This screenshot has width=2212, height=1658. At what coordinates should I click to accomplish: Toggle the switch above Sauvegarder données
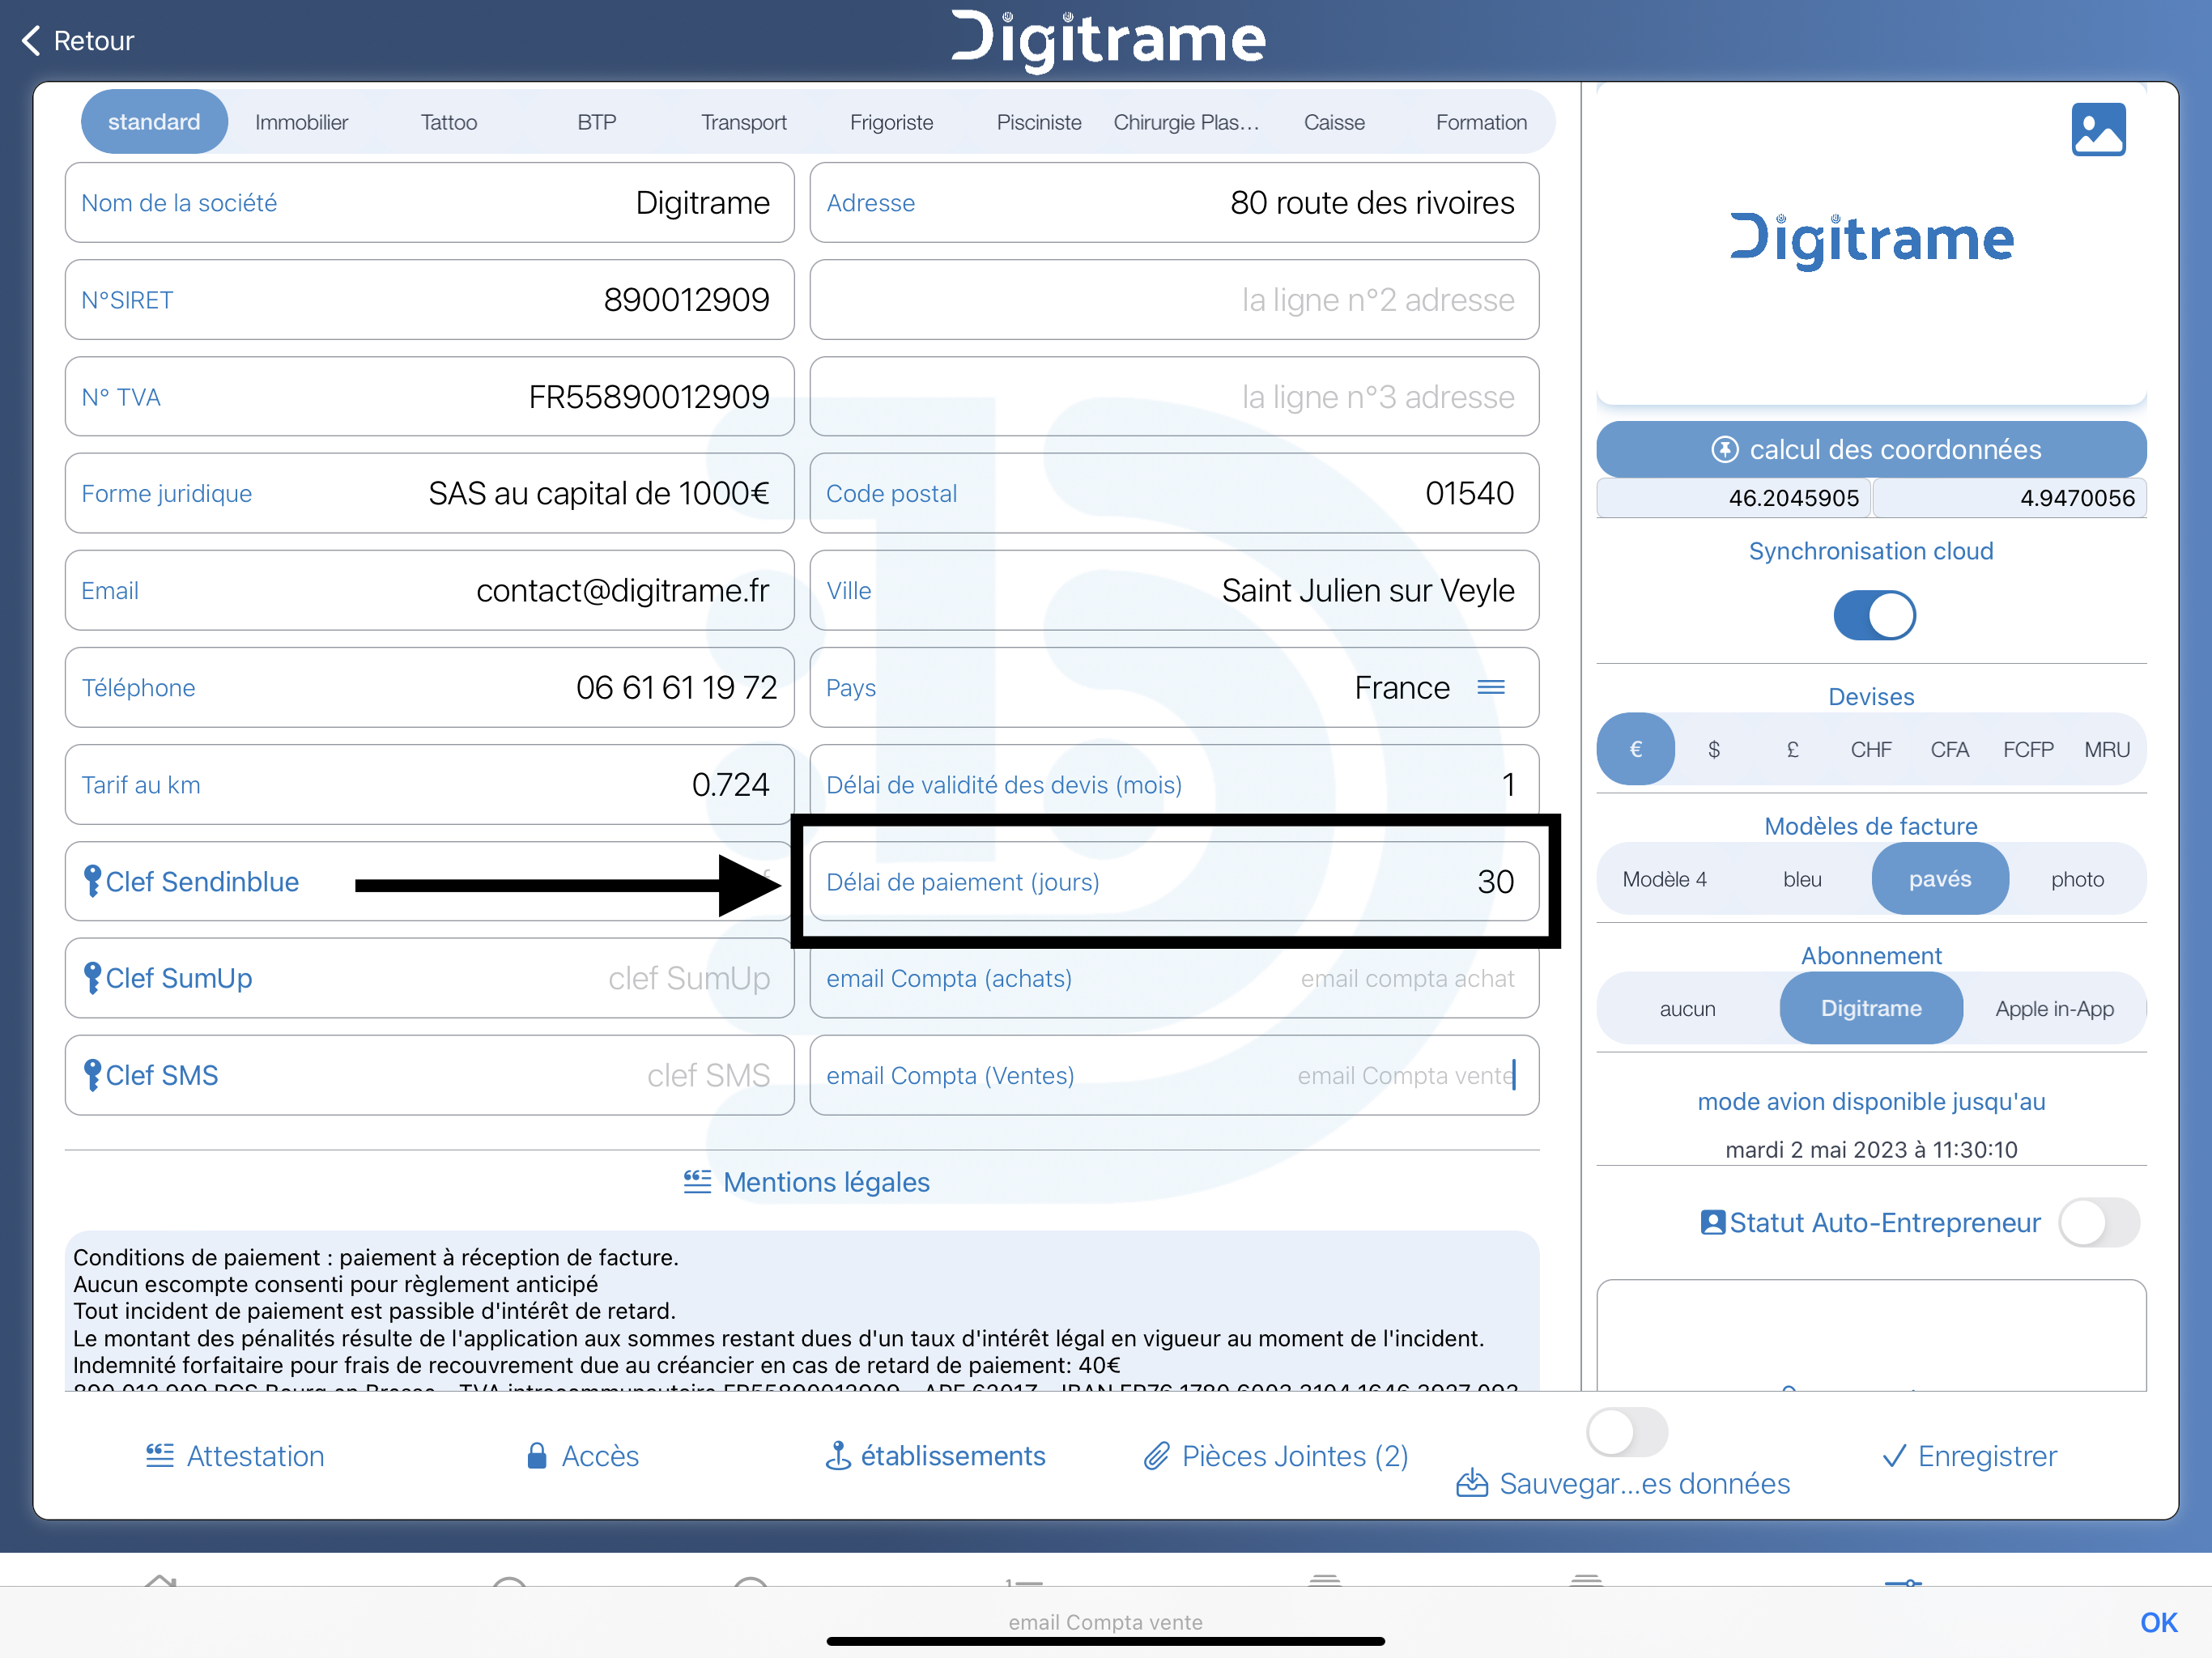click(x=1627, y=1432)
